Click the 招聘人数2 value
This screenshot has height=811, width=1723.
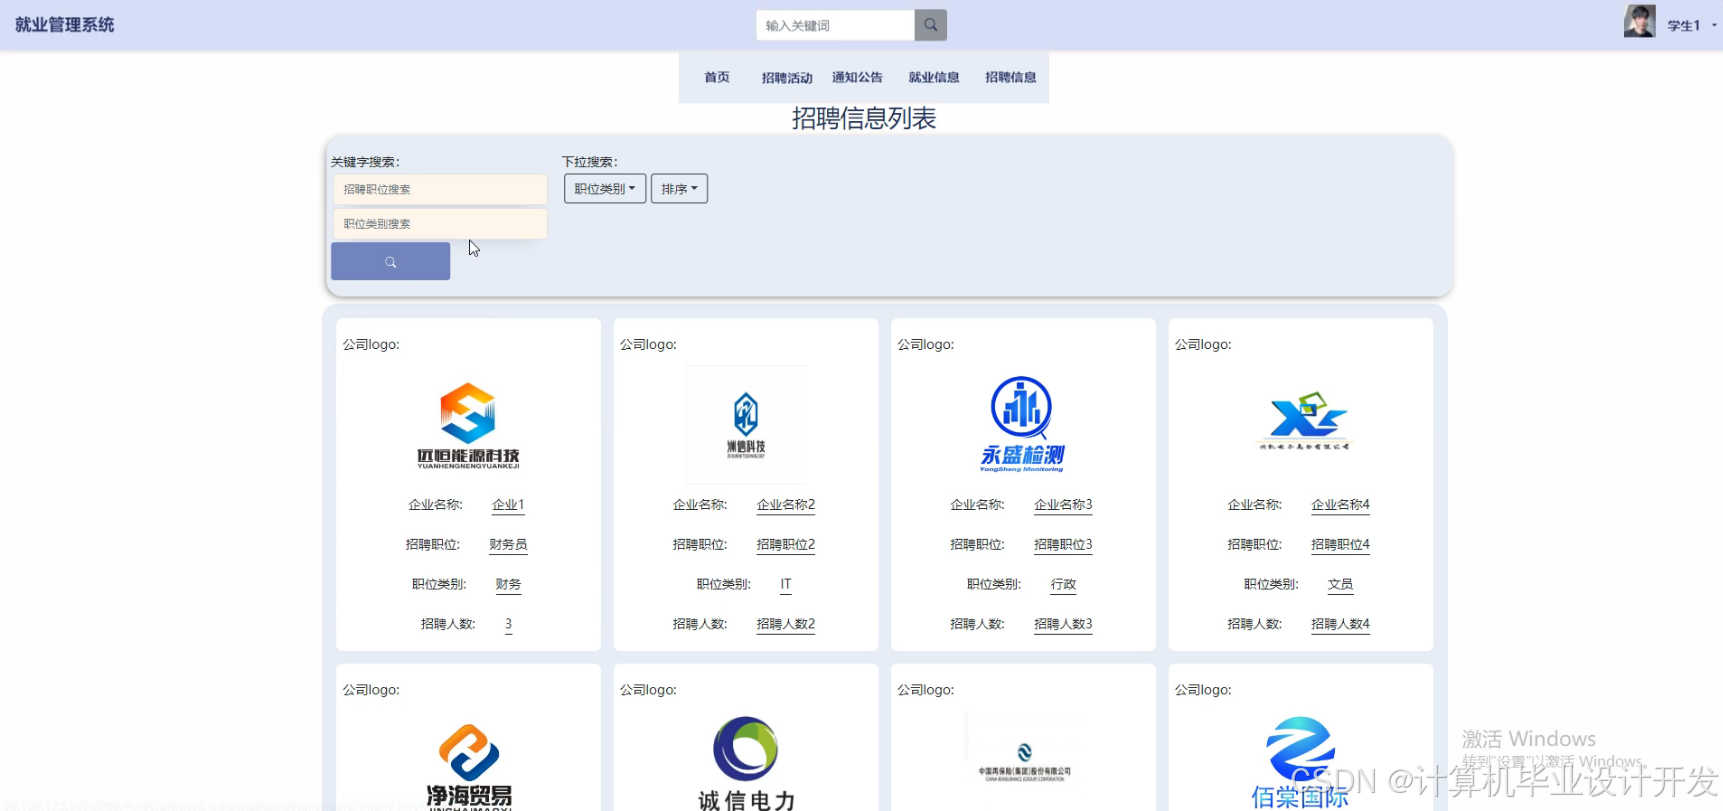(786, 624)
